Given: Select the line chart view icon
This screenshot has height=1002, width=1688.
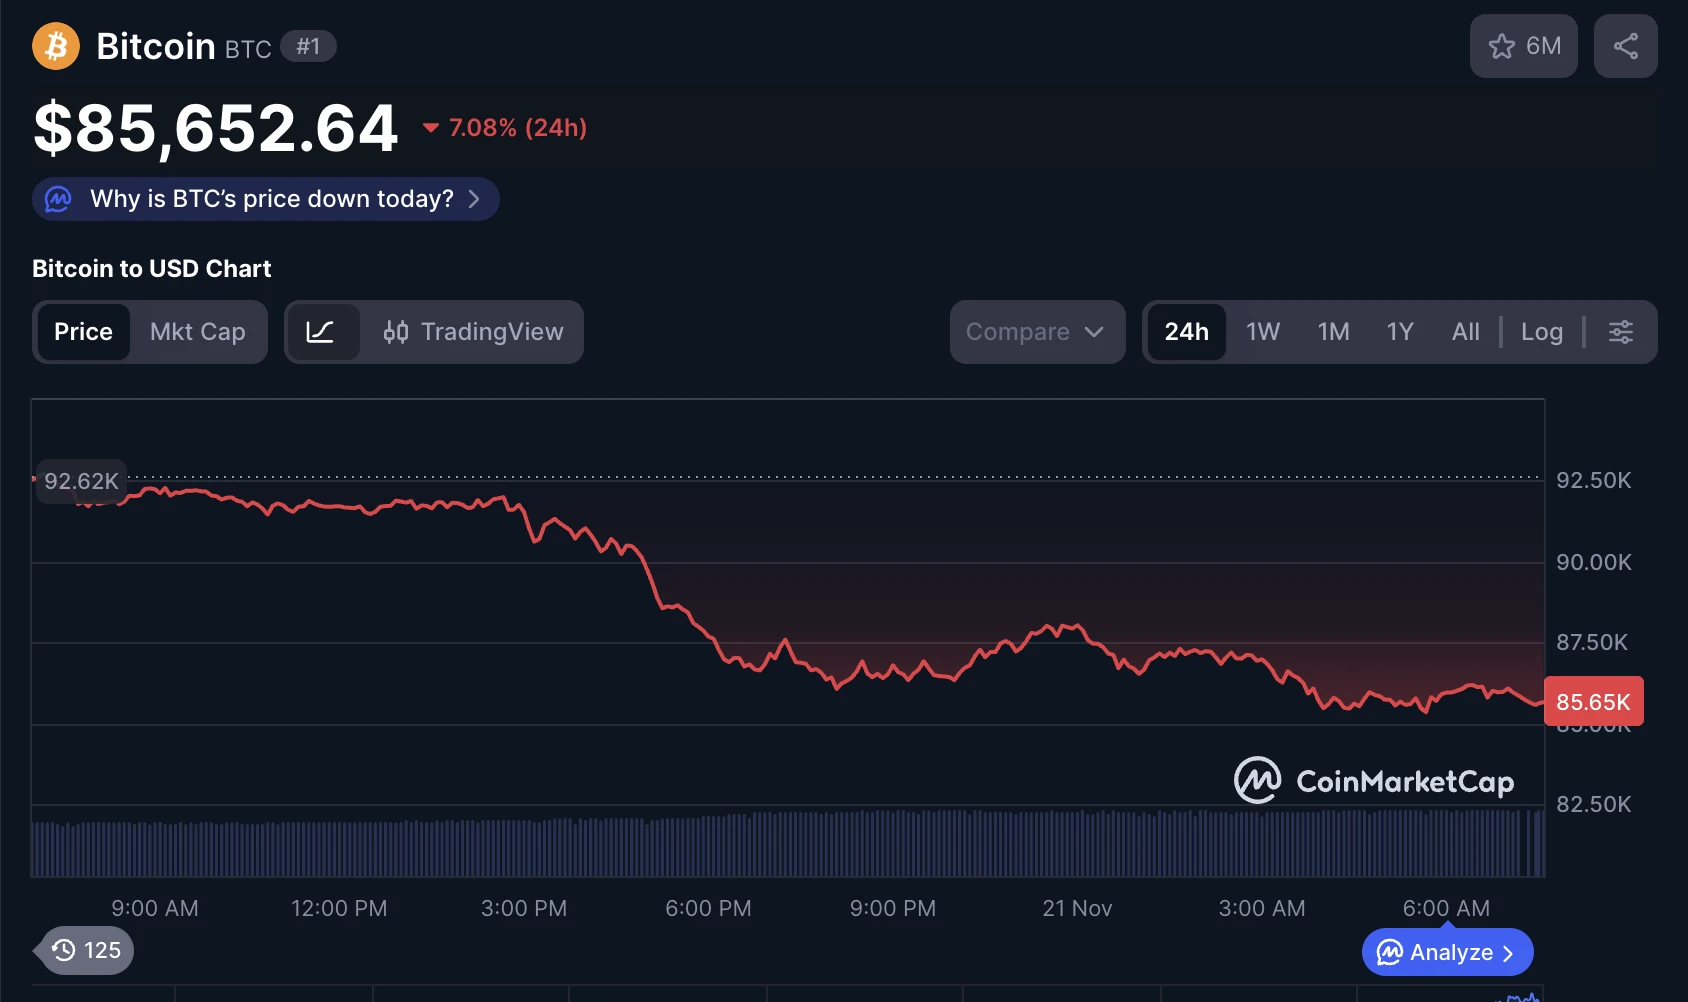Looking at the screenshot, I should [321, 332].
